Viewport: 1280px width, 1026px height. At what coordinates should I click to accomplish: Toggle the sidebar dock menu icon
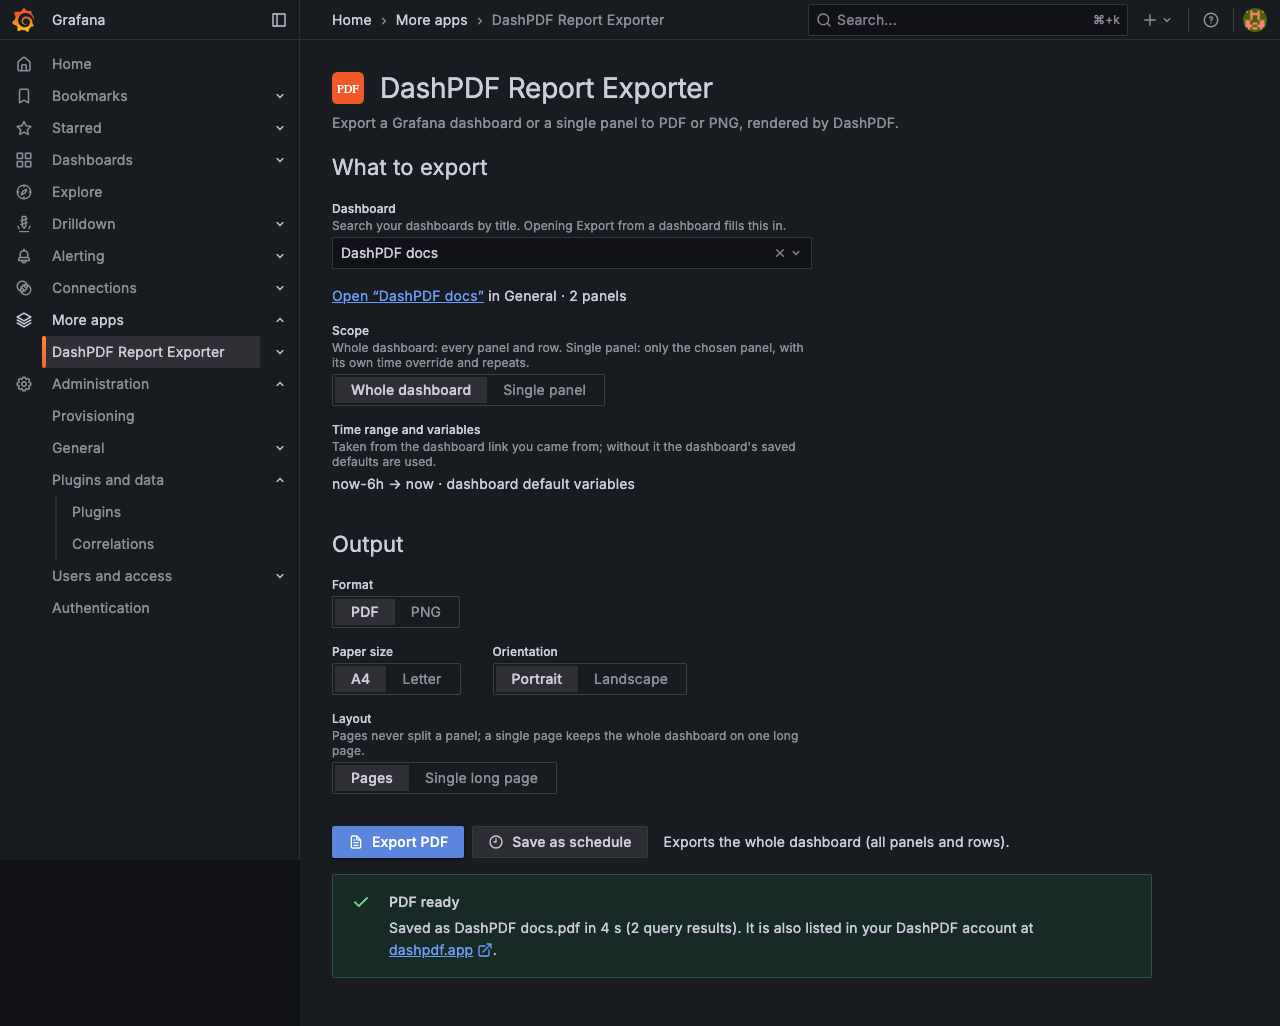tap(279, 20)
